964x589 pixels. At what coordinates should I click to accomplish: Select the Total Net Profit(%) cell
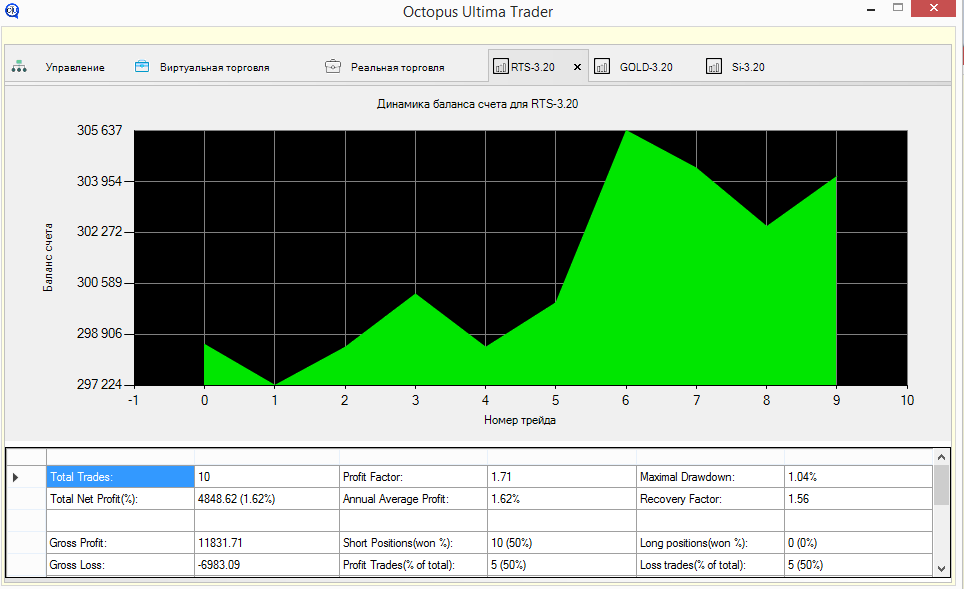coord(120,499)
